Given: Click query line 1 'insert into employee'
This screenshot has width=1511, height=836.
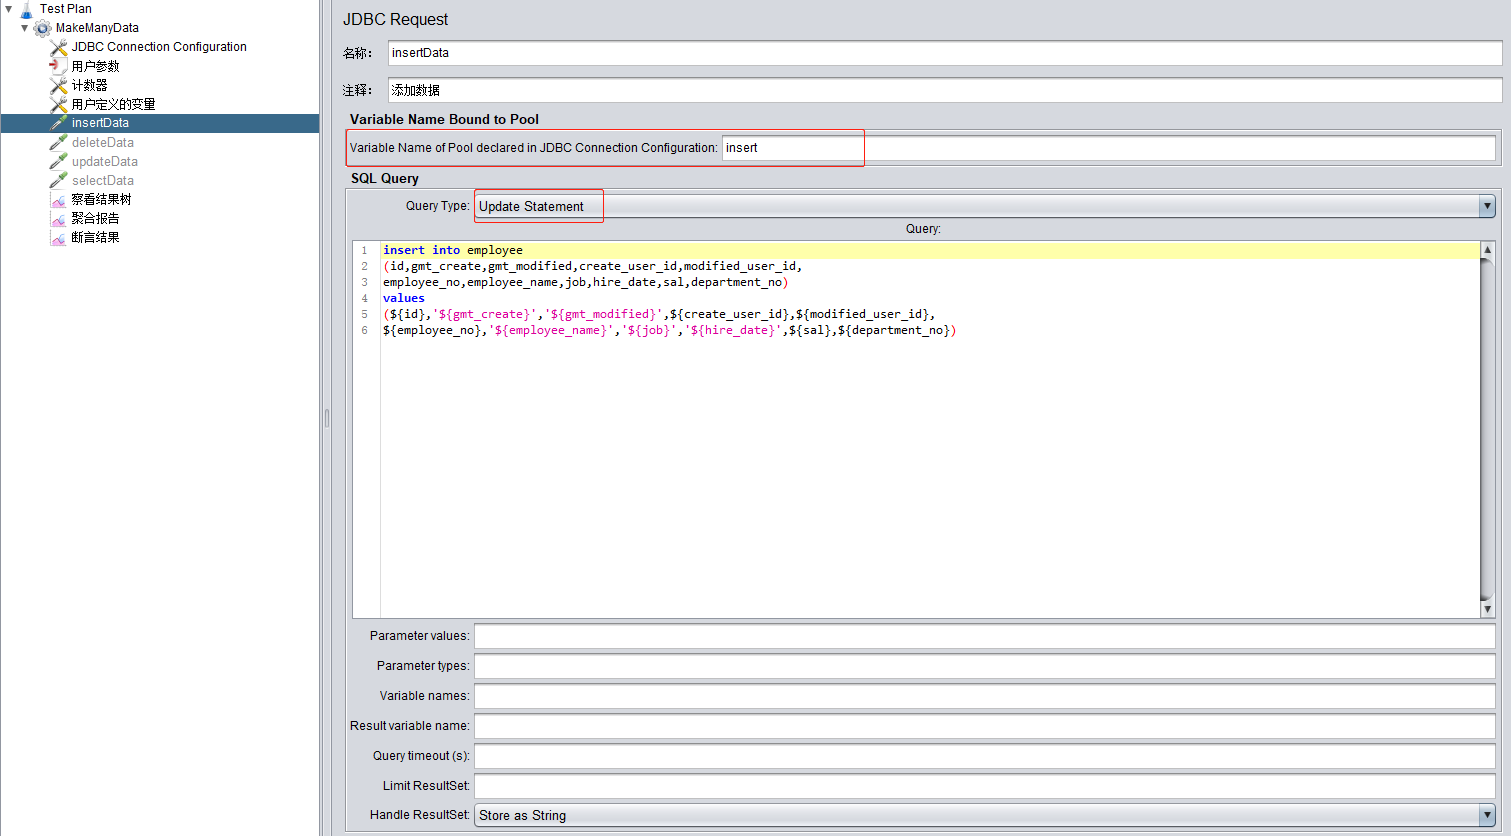Looking at the screenshot, I should coord(453,250).
